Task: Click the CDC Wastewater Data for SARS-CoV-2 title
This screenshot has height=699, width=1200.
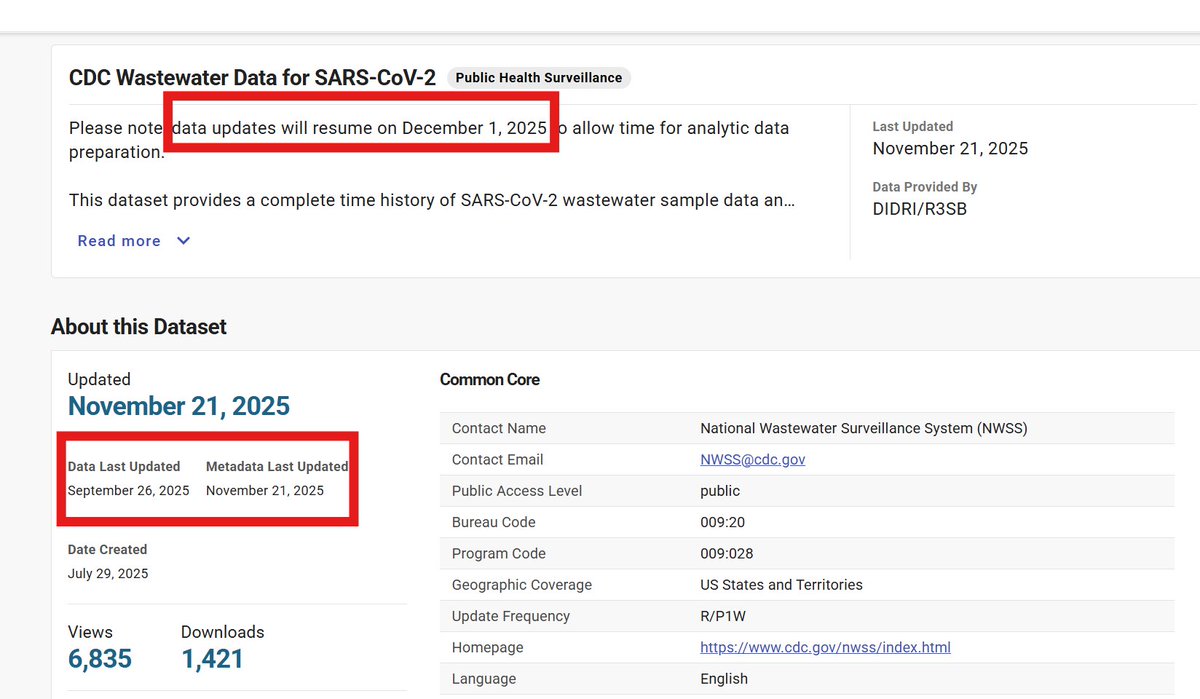Action: [x=252, y=78]
